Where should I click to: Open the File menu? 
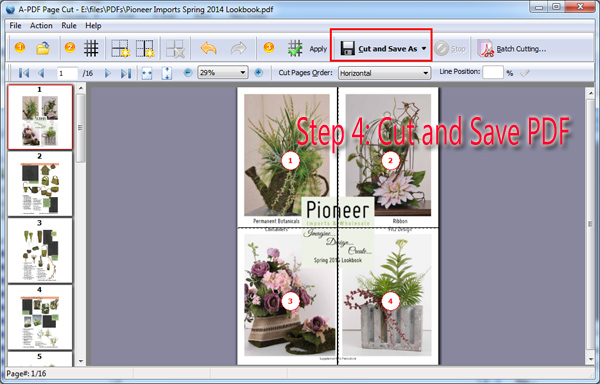coord(15,26)
